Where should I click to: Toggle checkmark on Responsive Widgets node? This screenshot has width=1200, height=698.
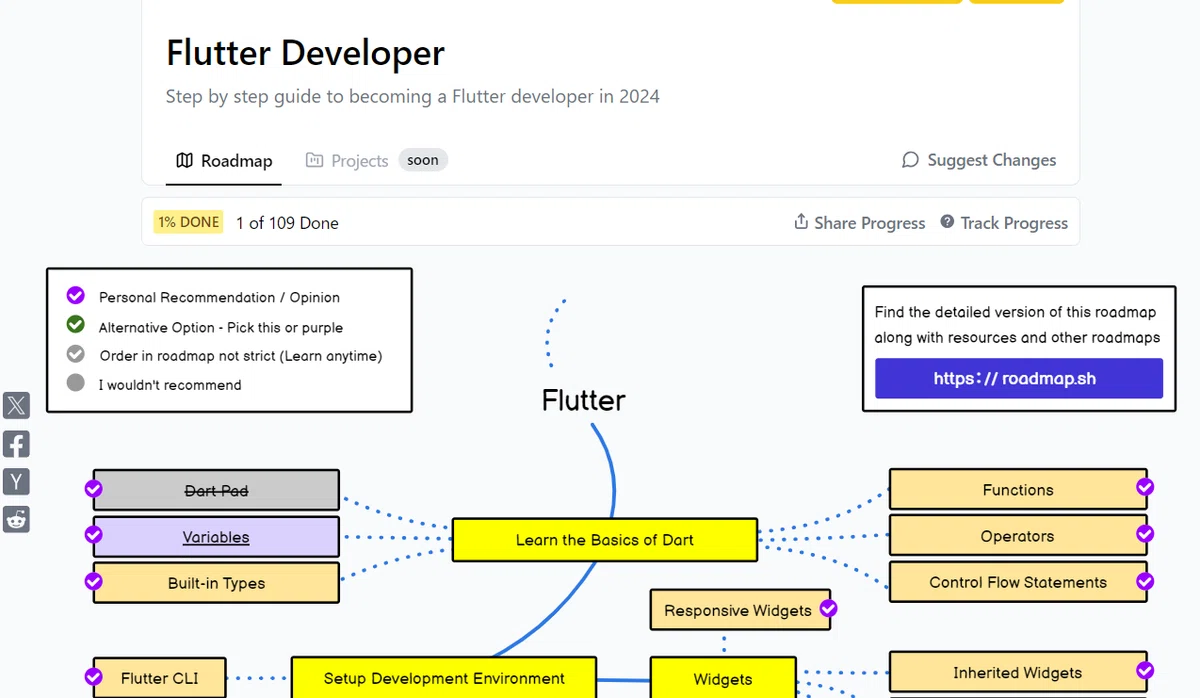pos(828,608)
